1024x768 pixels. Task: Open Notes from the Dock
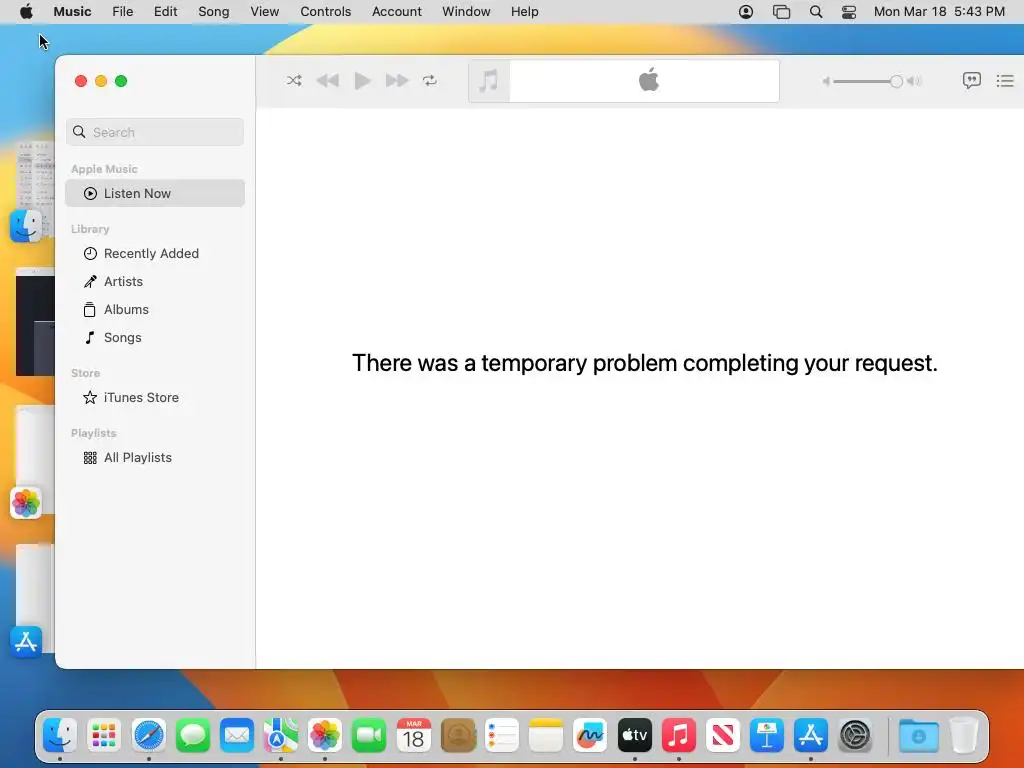(x=546, y=735)
